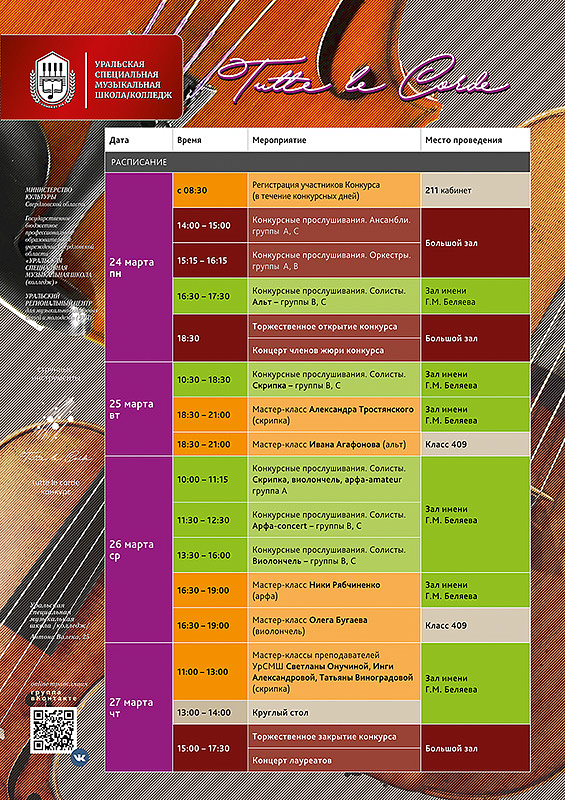Click the school emblem with piano keys
The image size is (565, 800).
click(x=52, y=78)
